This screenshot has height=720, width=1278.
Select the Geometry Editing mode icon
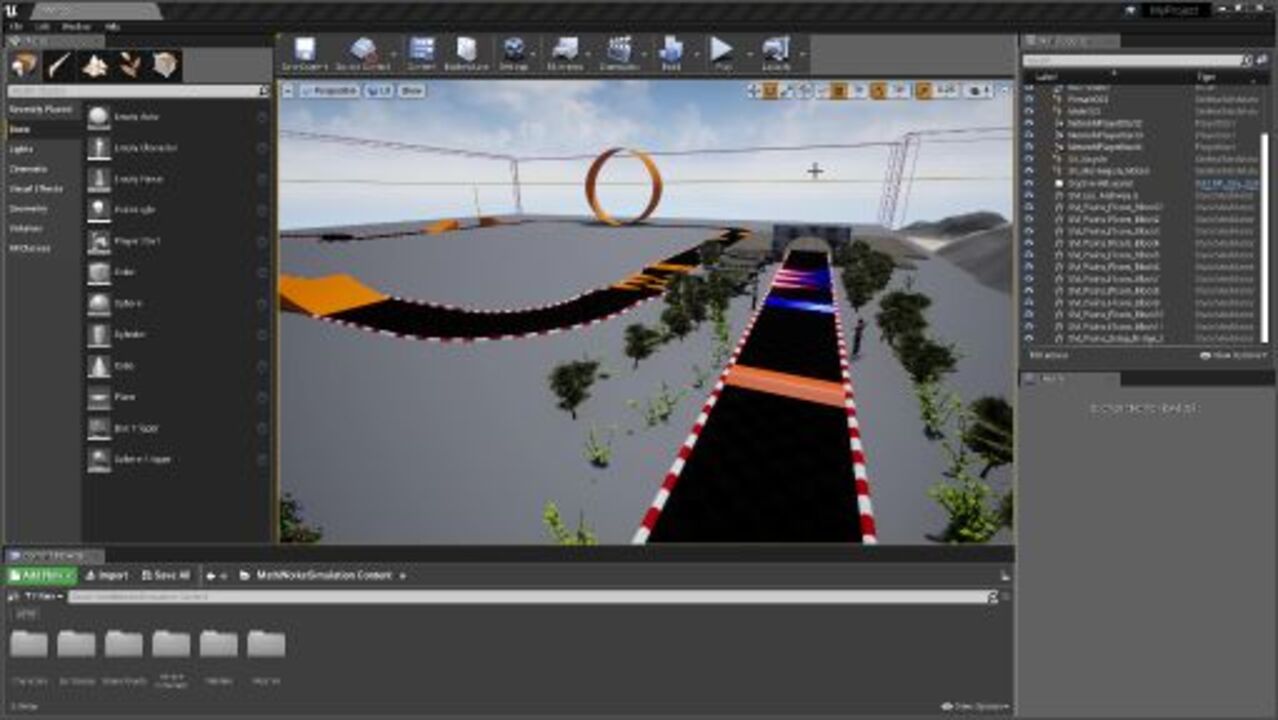click(x=165, y=66)
